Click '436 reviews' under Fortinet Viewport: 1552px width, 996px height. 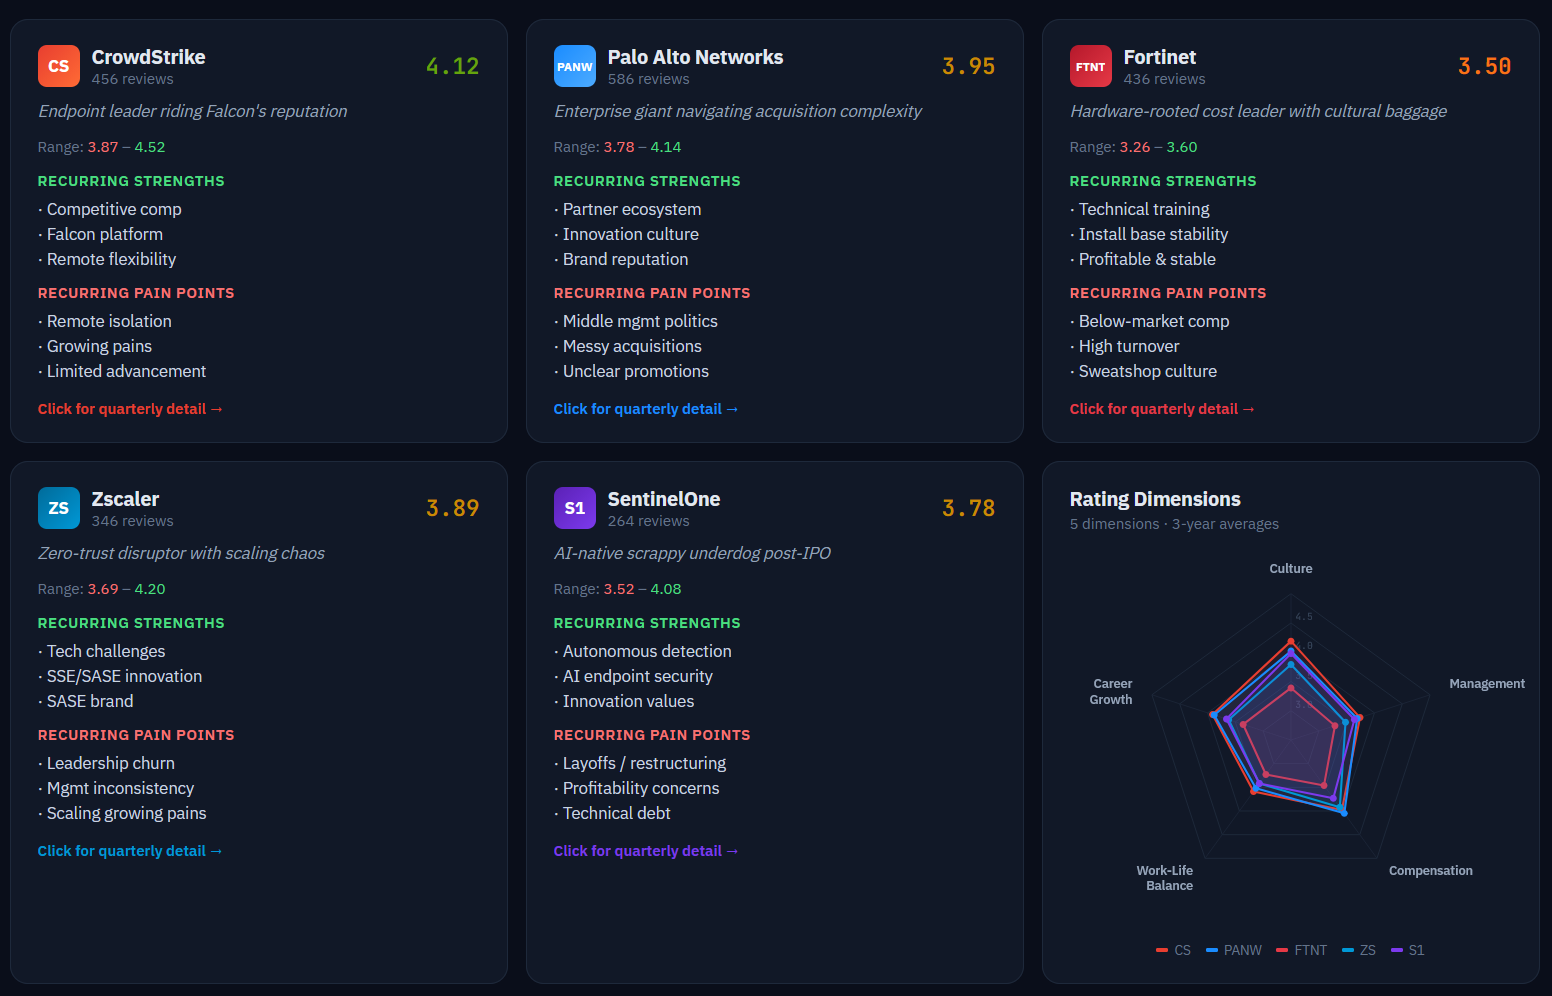[x=1165, y=79]
